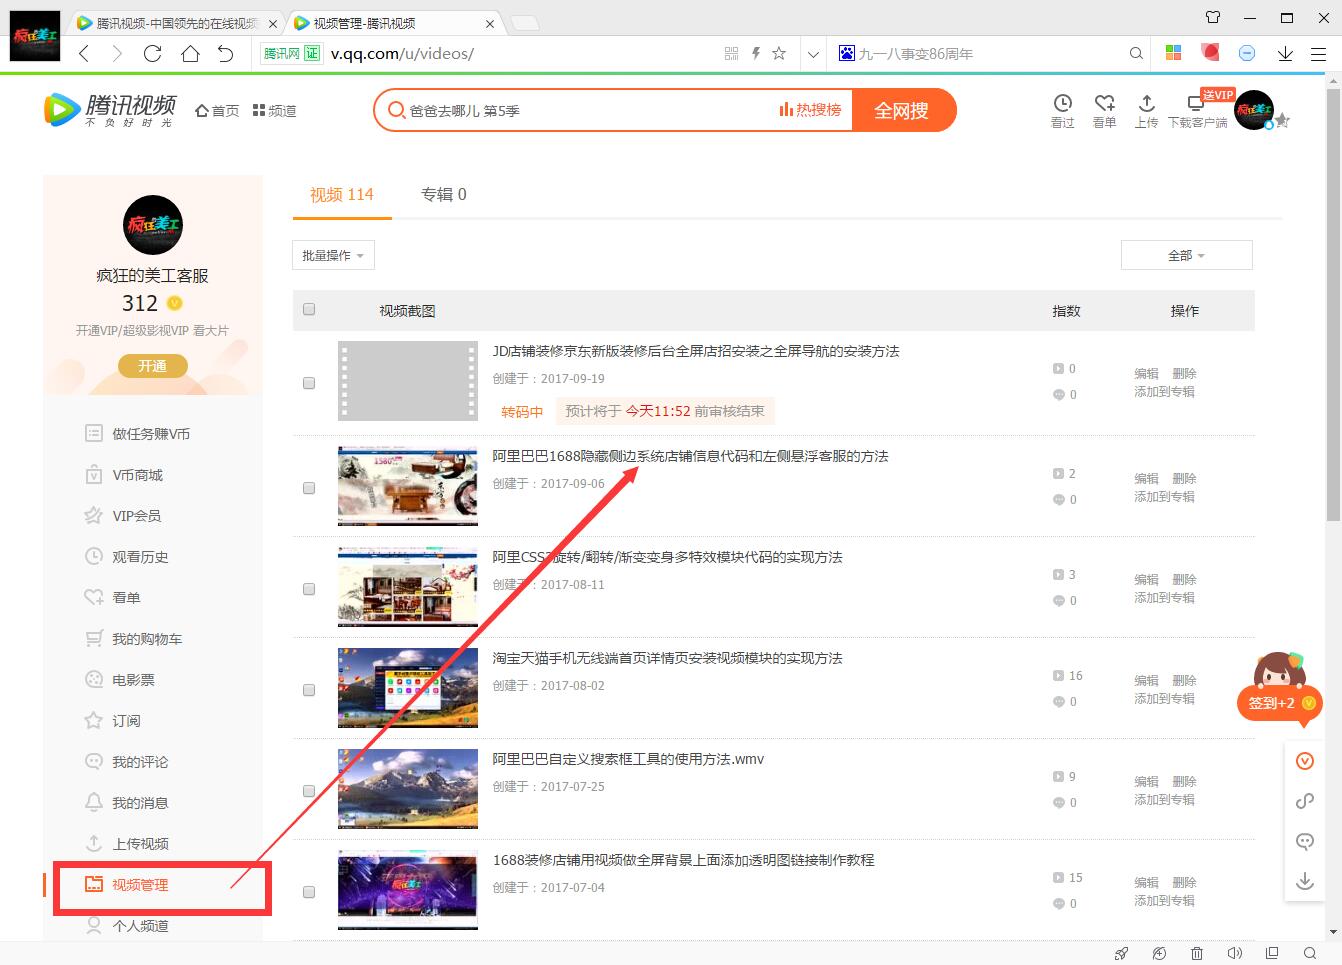Open the page QR code icon

(732, 54)
